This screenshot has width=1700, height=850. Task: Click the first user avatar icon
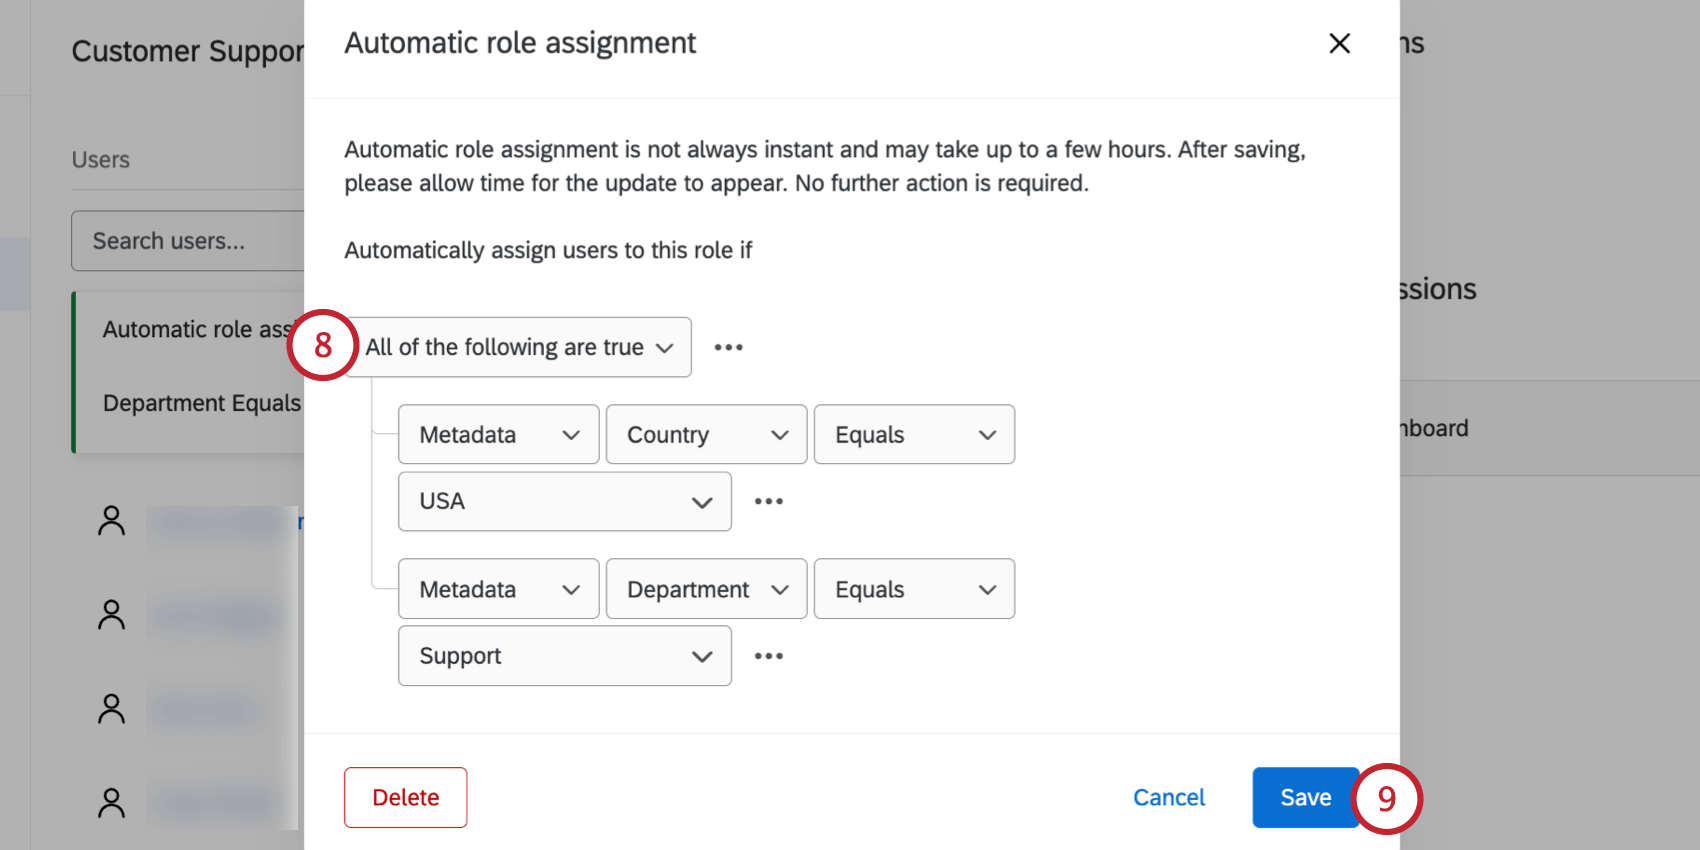[111, 520]
